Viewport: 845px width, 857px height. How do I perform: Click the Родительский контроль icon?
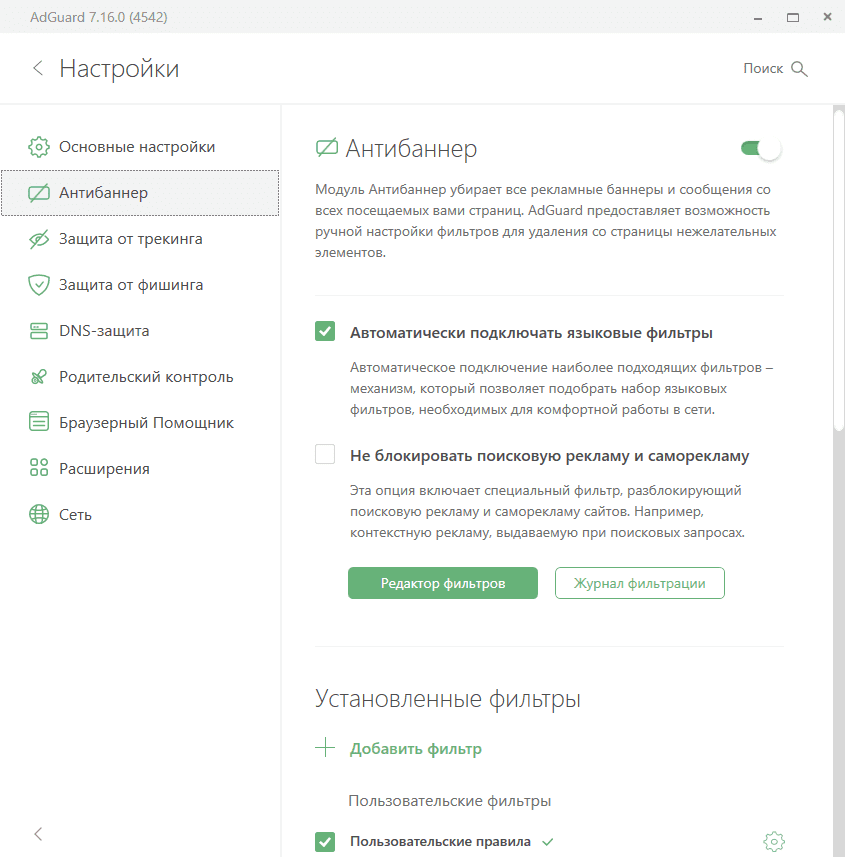39,377
